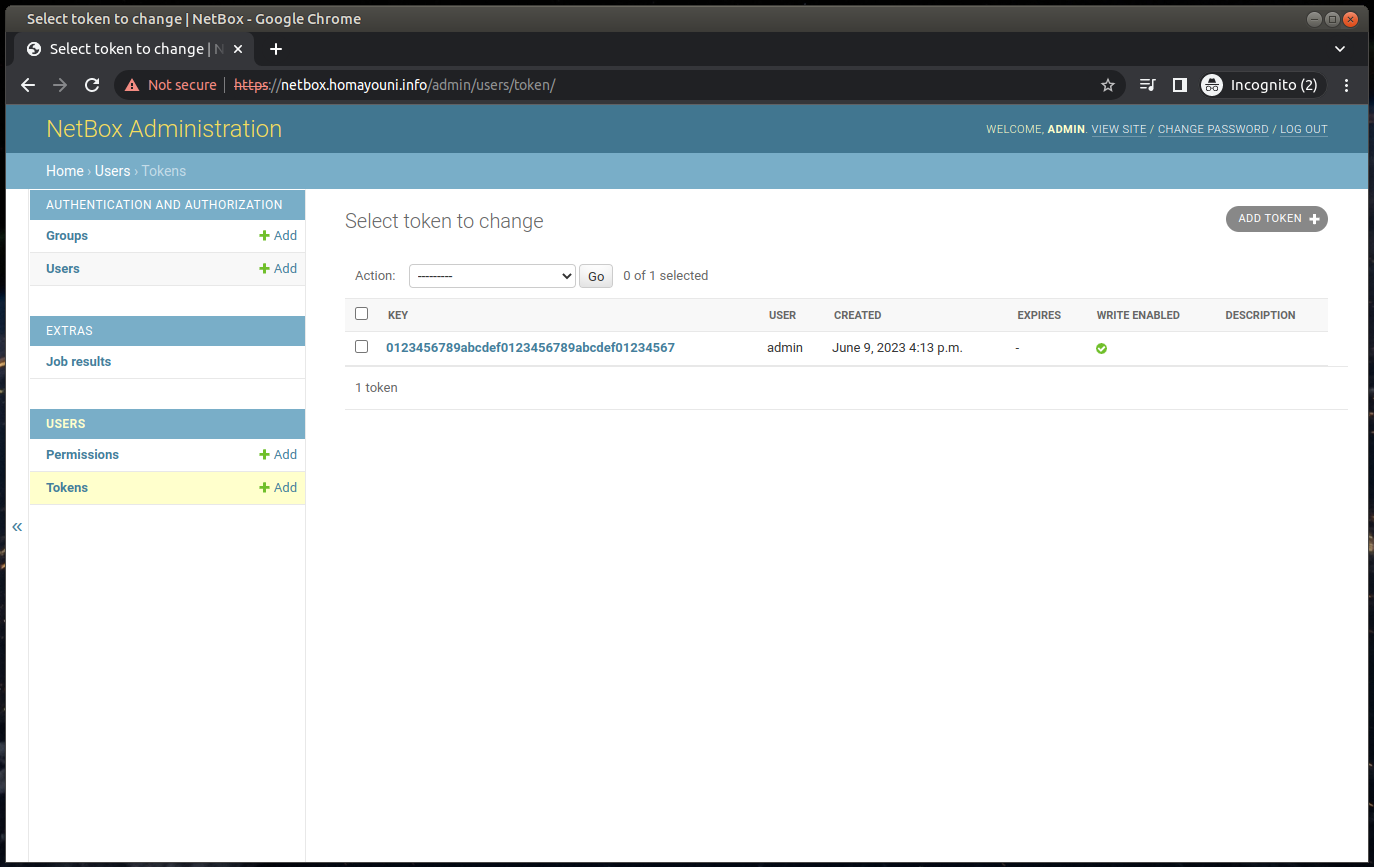Click the plus icon on Add Token button
1374x867 pixels.
(x=1314, y=219)
